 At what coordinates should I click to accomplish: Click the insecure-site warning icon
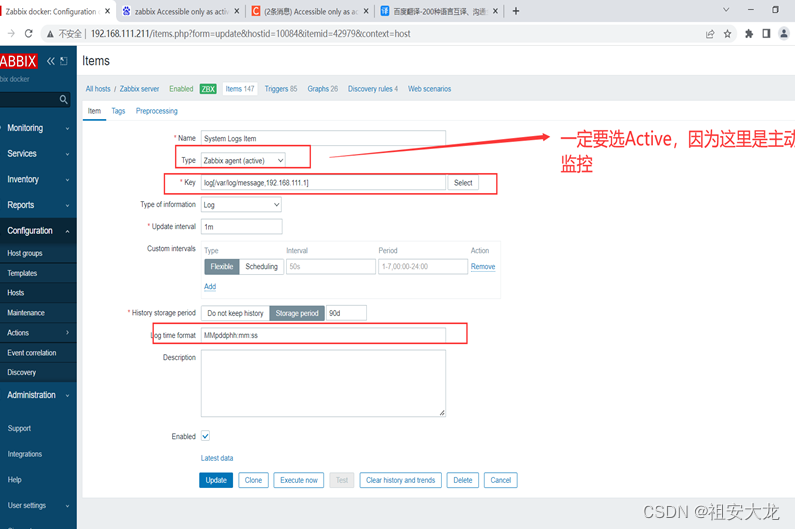coord(50,34)
